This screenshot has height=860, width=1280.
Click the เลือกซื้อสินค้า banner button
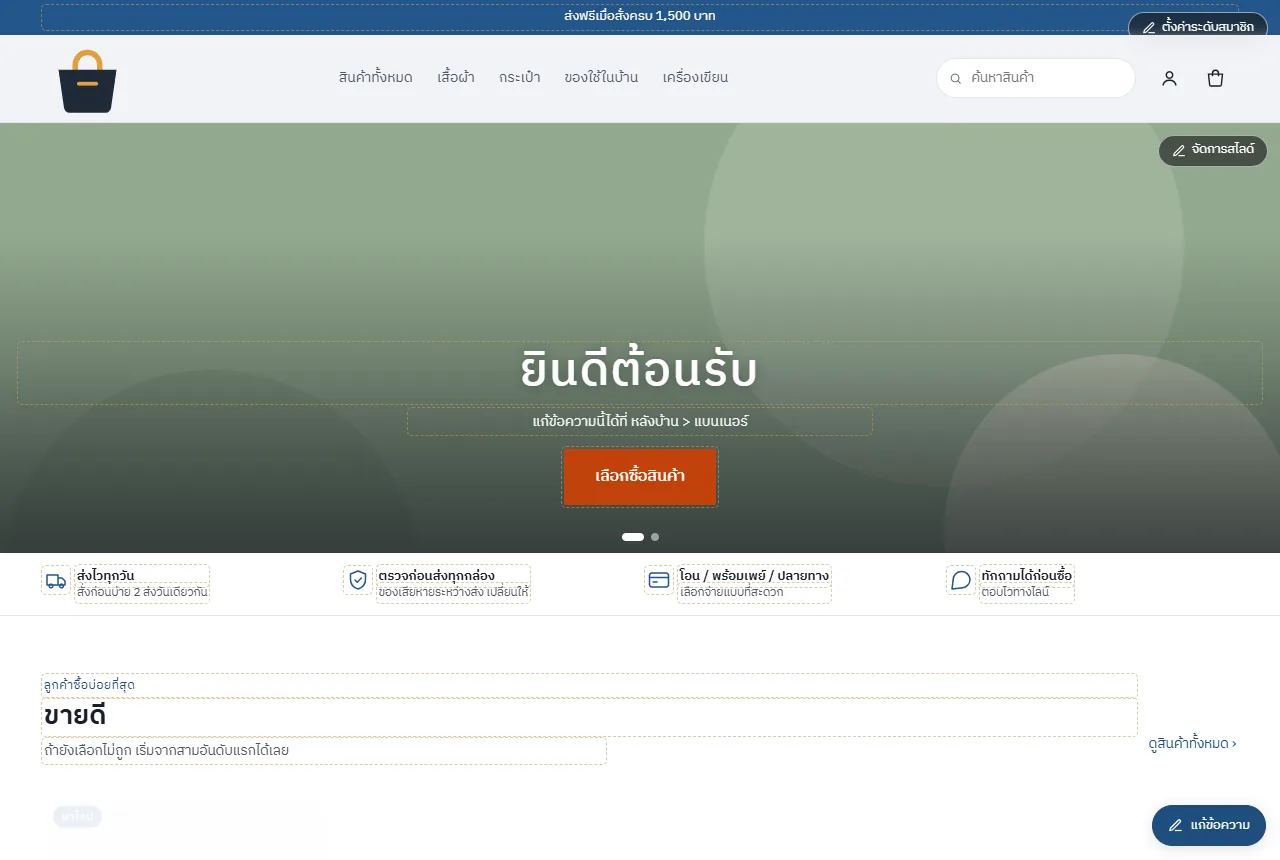point(640,477)
